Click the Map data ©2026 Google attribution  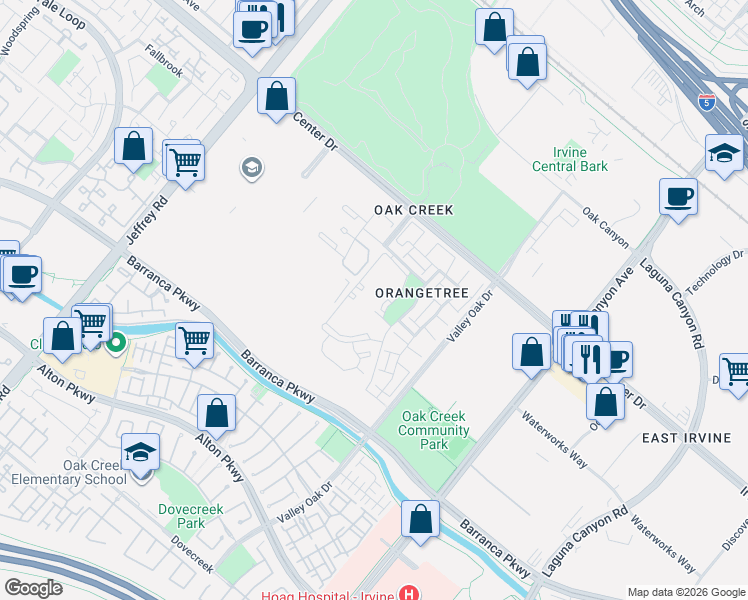(686, 592)
